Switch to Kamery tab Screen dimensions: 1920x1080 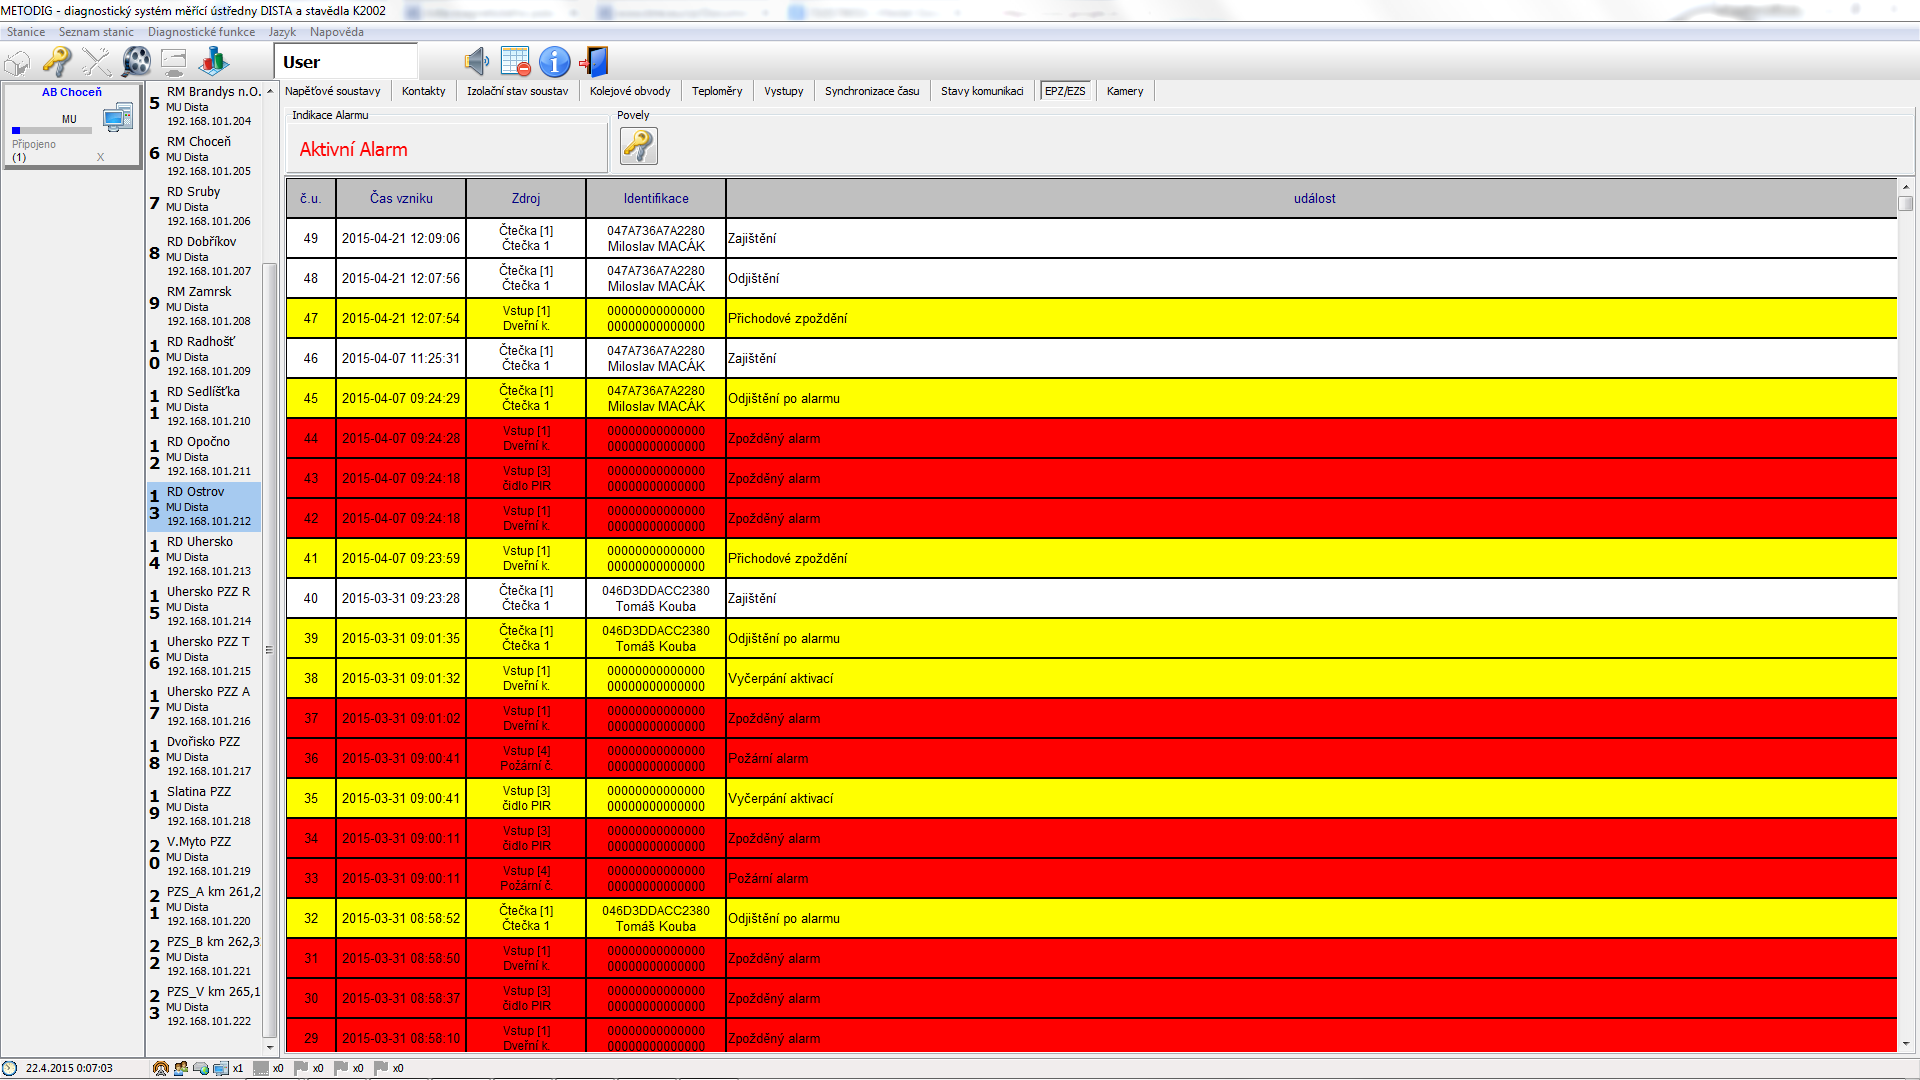(1125, 91)
